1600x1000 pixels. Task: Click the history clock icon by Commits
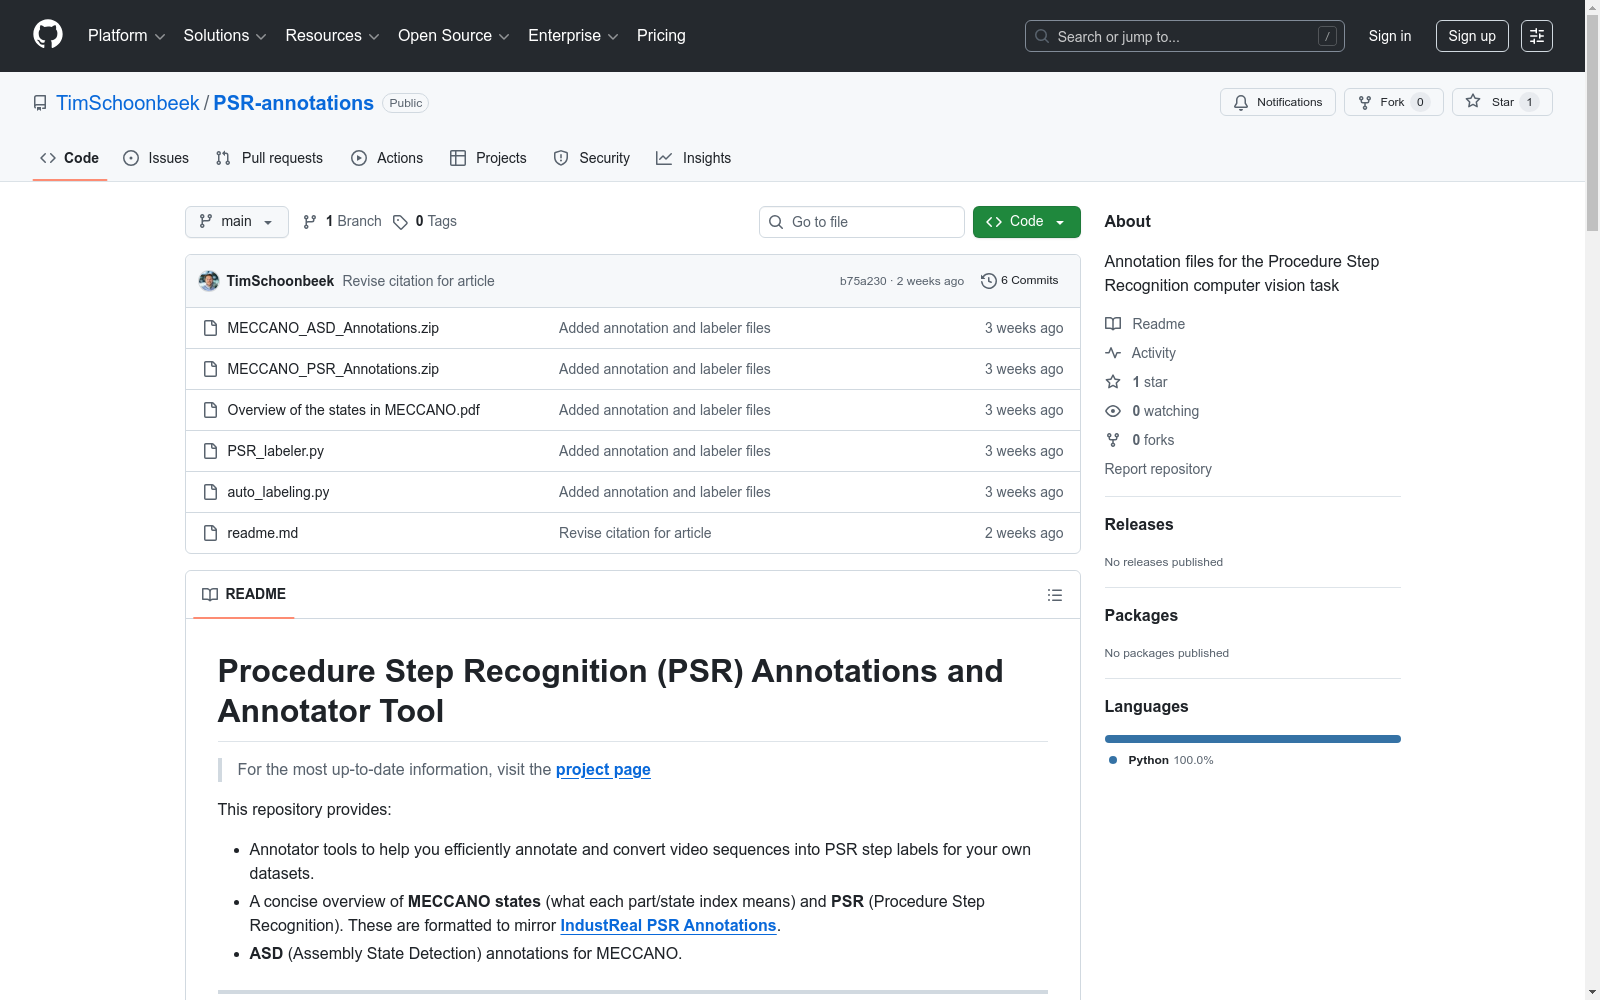[x=989, y=281]
